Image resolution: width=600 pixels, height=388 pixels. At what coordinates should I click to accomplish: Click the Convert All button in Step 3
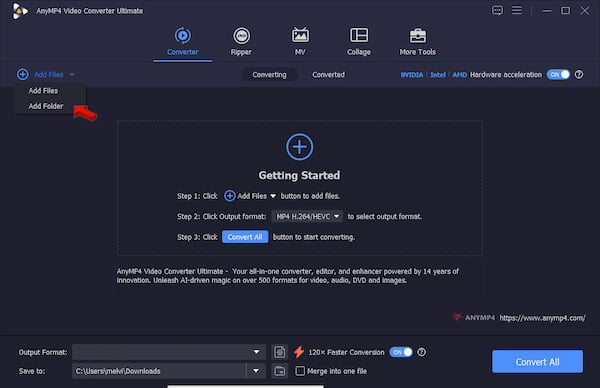pyautogui.click(x=245, y=237)
